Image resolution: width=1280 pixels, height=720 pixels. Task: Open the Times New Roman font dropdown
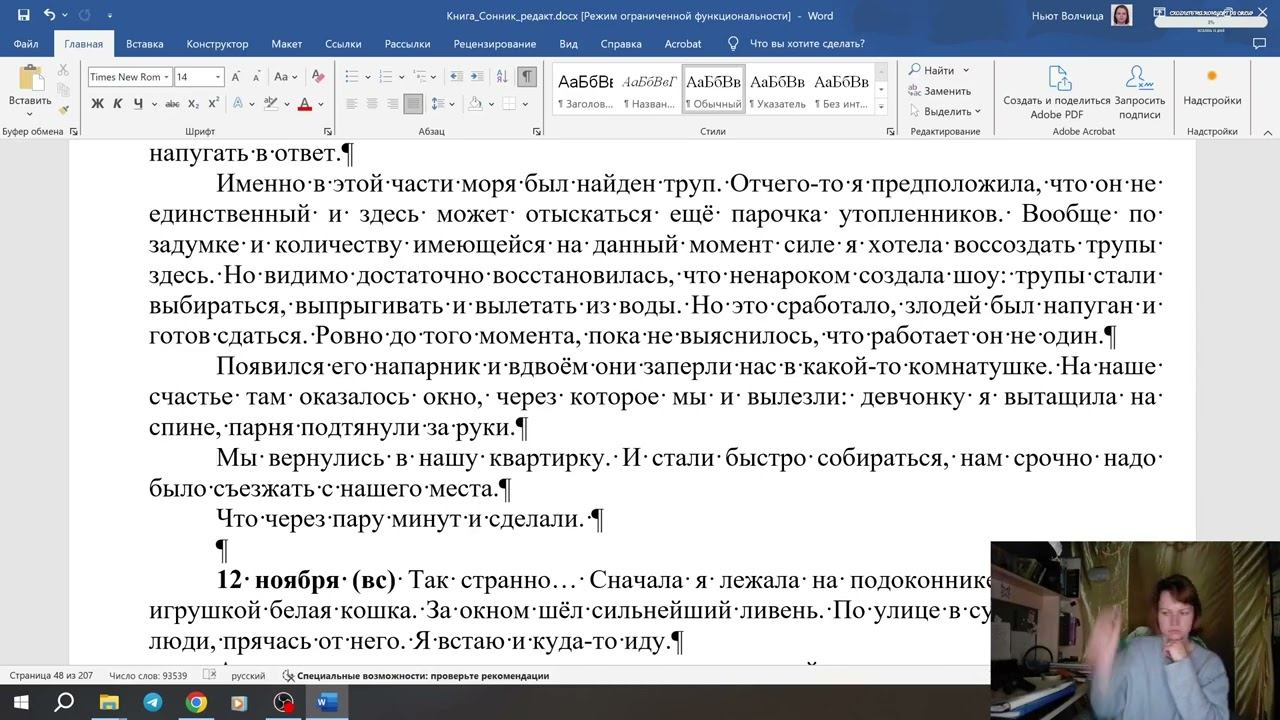167,77
